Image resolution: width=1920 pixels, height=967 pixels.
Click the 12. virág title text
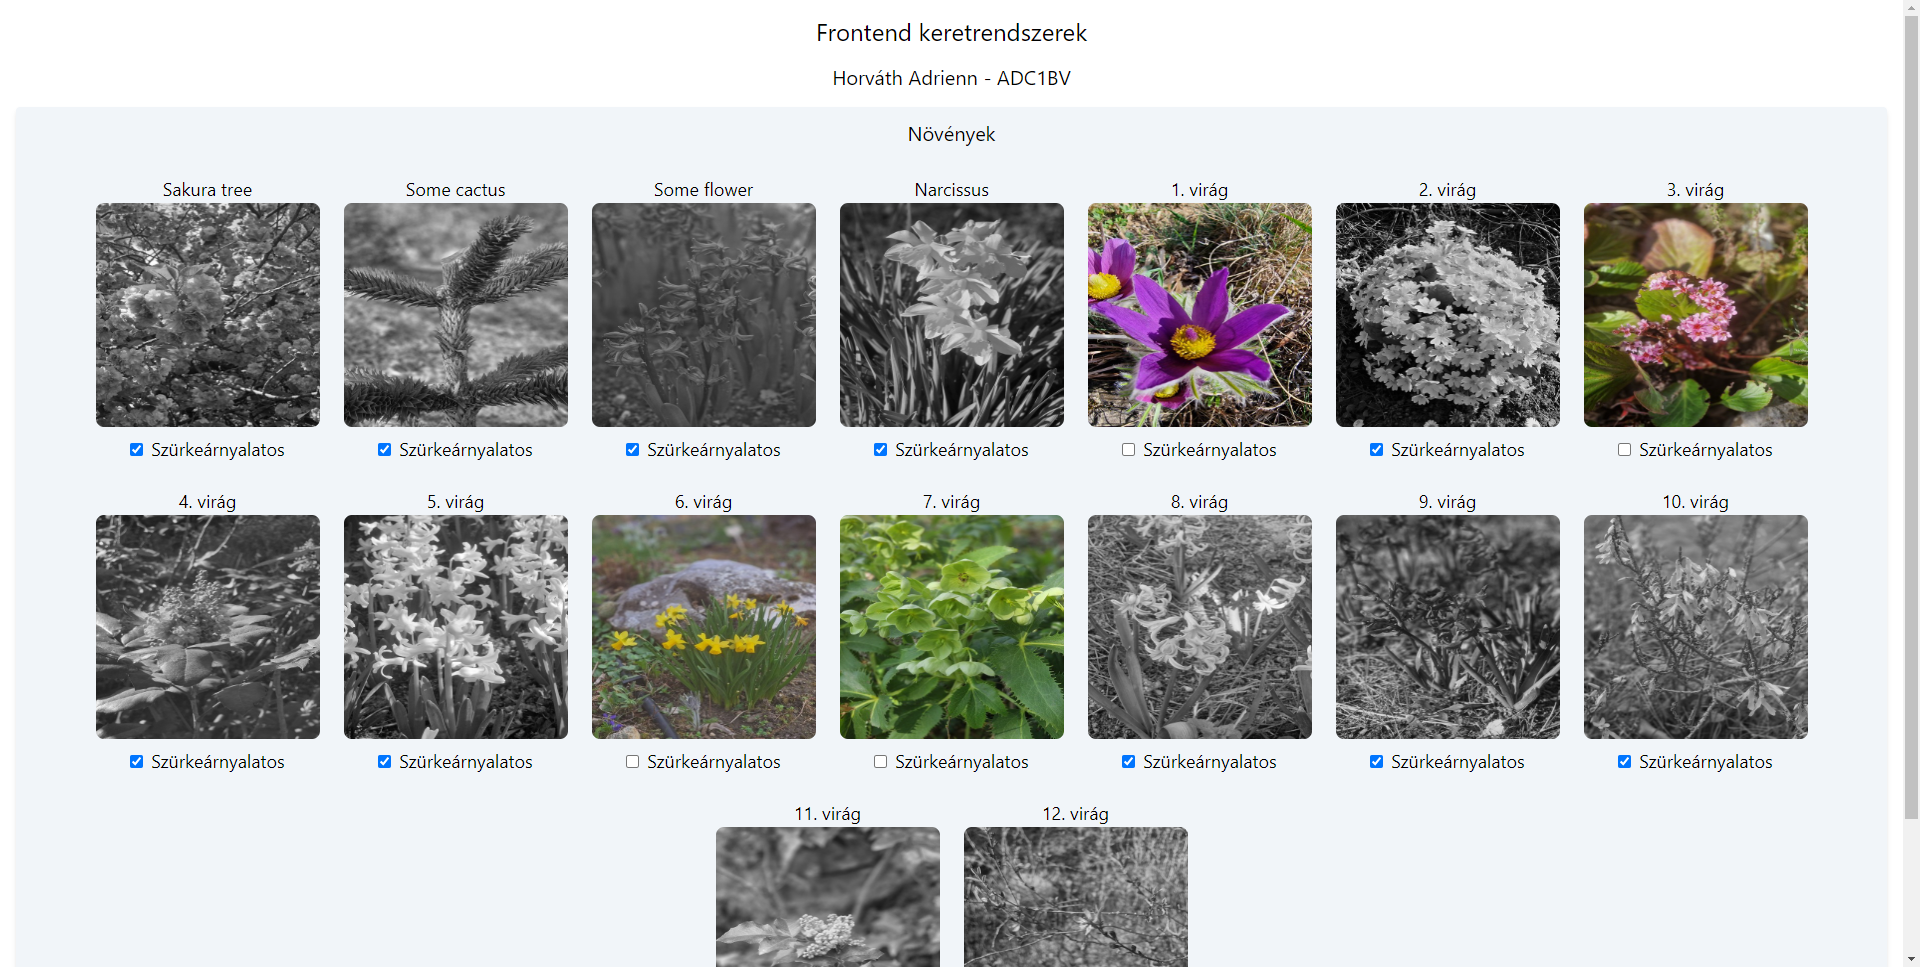click(x=1076, y=814)
